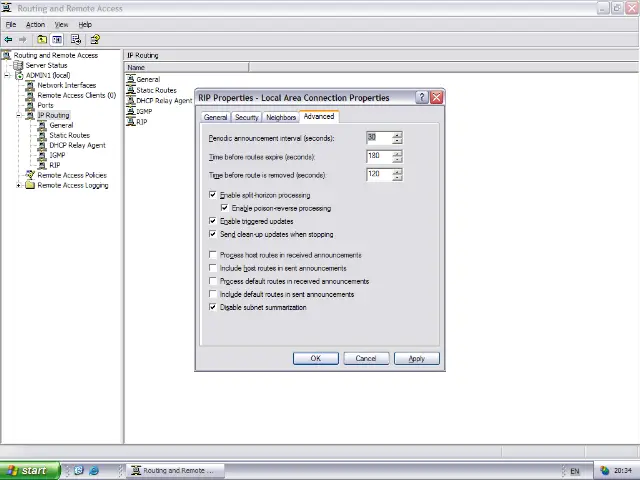
Task: Click the Remote Access Policies icon
Action: click(x=30, y=175)
